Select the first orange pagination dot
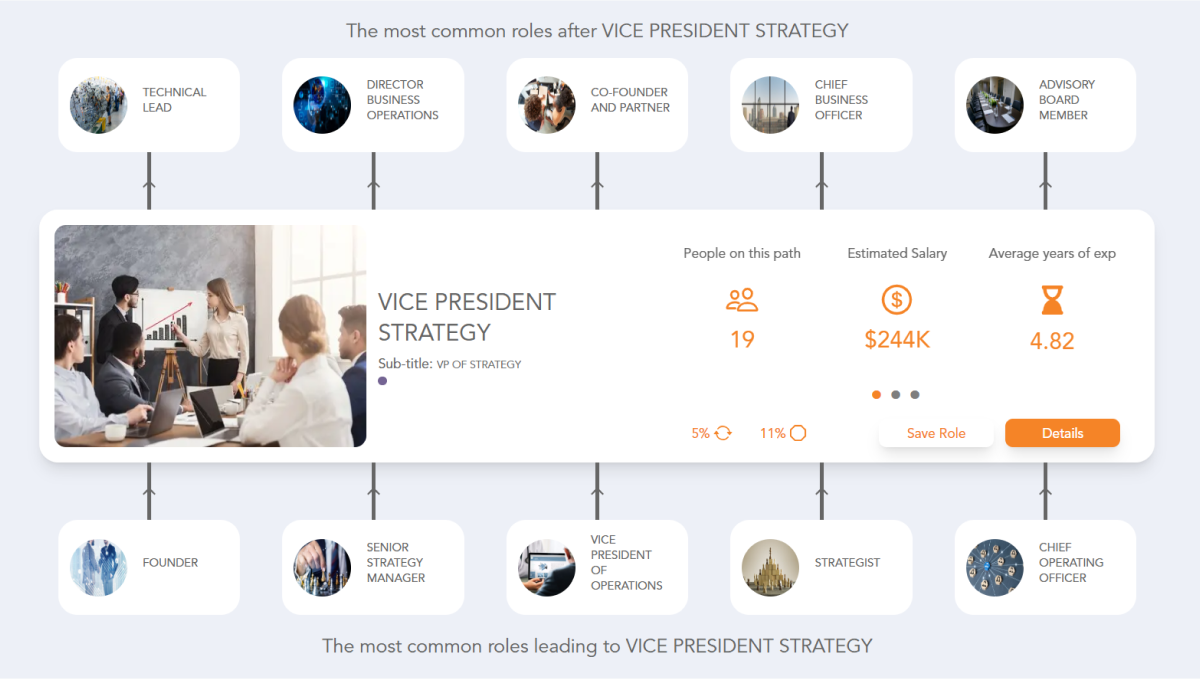Viewport: 1200px width, 679px height. click(x=876, y=394)
